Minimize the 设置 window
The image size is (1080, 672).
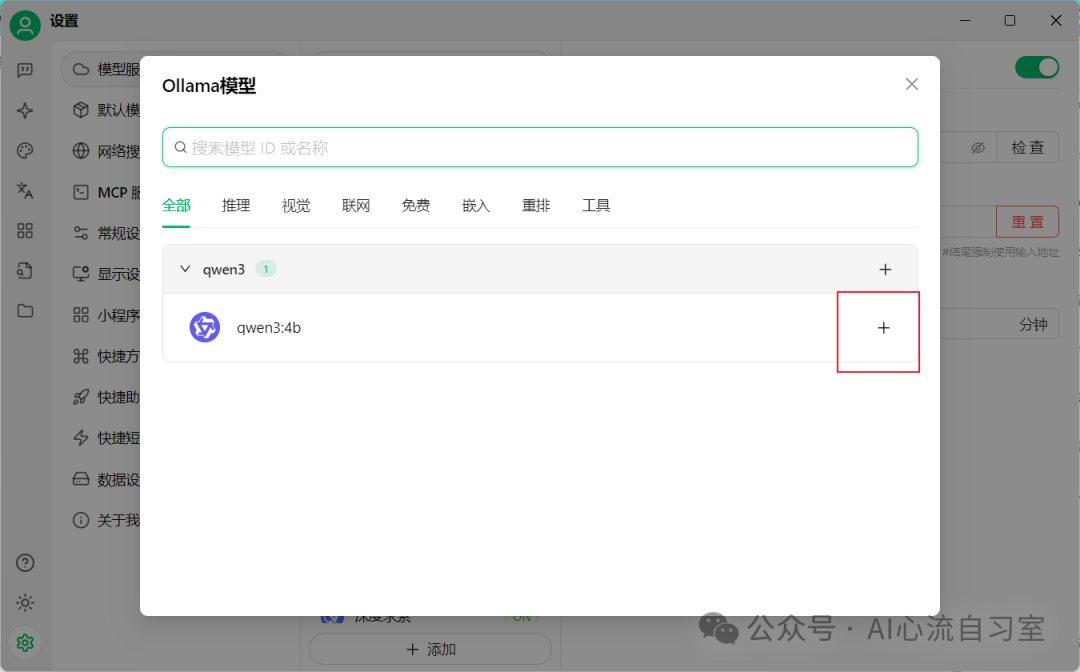(x=965, y=21)
